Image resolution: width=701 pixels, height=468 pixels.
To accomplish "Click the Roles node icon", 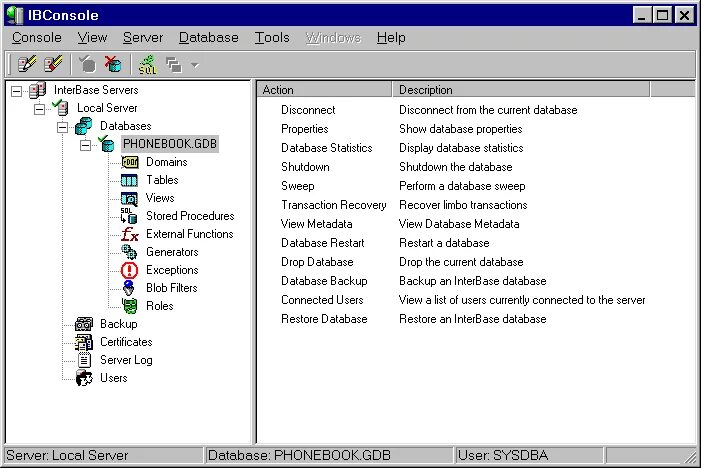I will 130,306.
